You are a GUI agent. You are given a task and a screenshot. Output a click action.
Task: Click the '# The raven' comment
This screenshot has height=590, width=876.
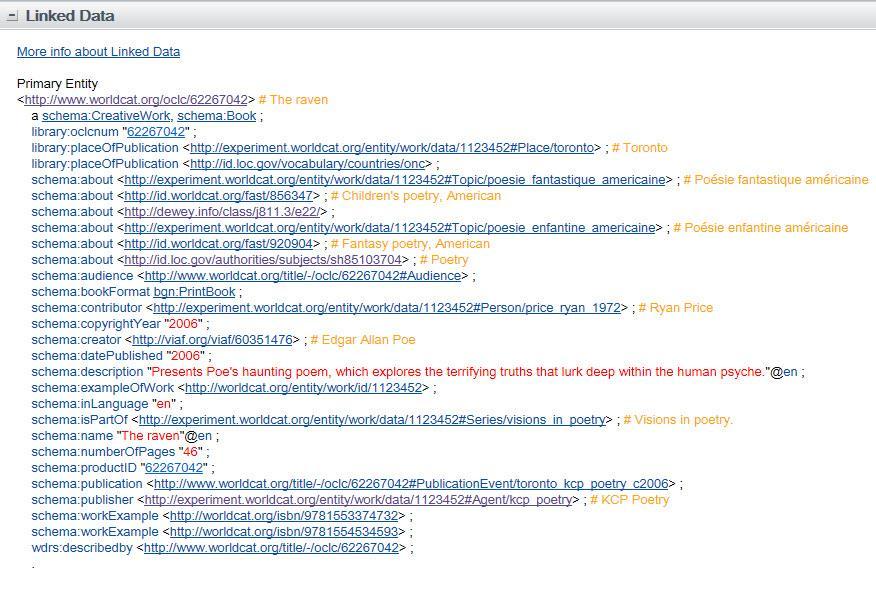click(x=293, y=100)
